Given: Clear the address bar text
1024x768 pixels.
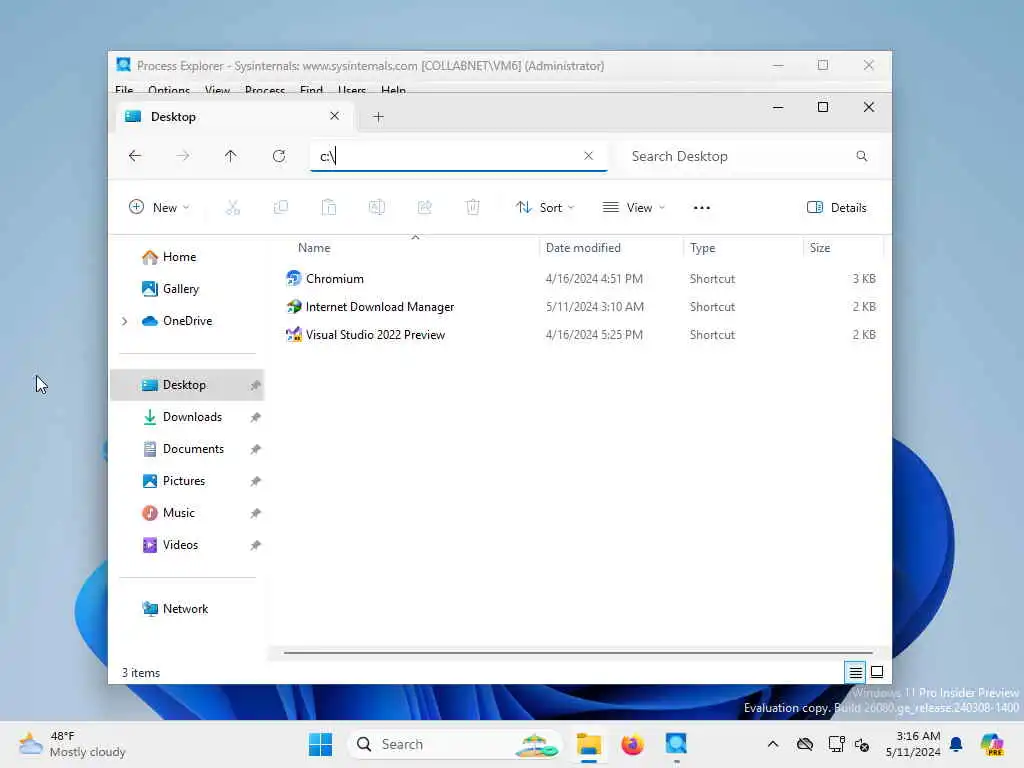Looking at the screenshot, I should [x=588, y=155].
